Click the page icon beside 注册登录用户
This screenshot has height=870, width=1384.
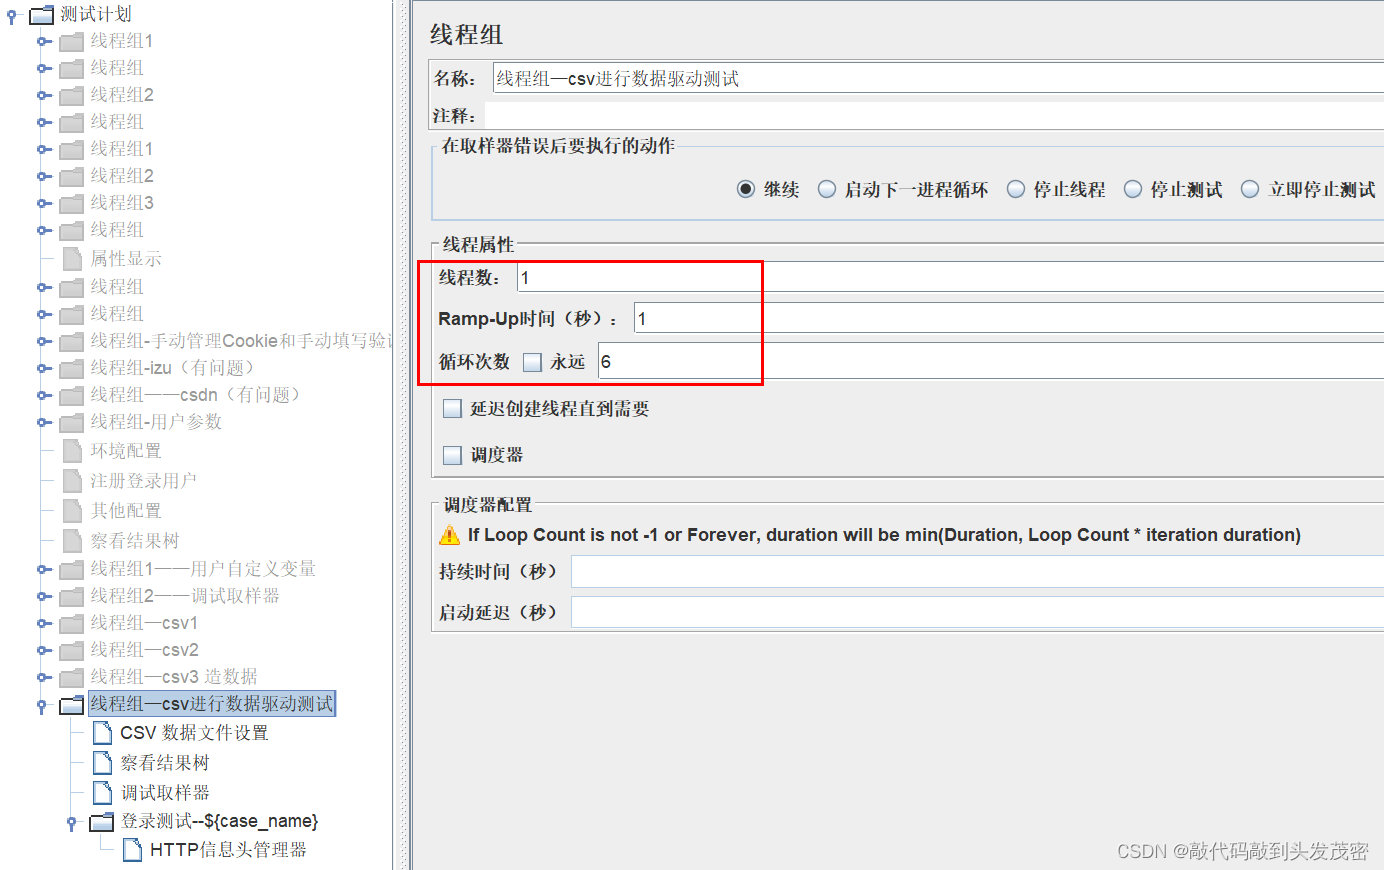point(72,481)
